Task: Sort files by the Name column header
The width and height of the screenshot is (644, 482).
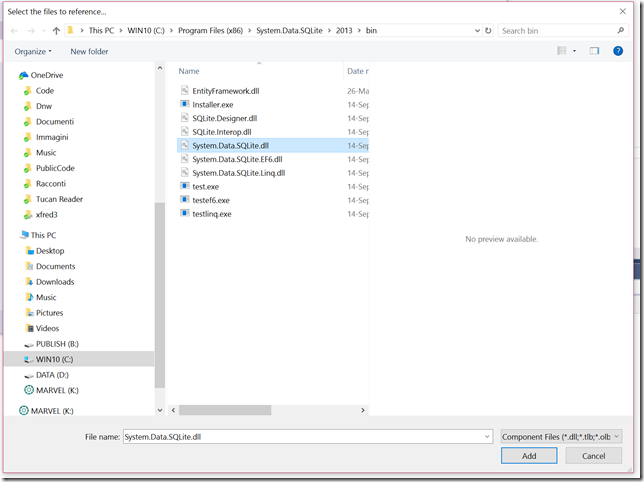Action: [x=190, y=71]
